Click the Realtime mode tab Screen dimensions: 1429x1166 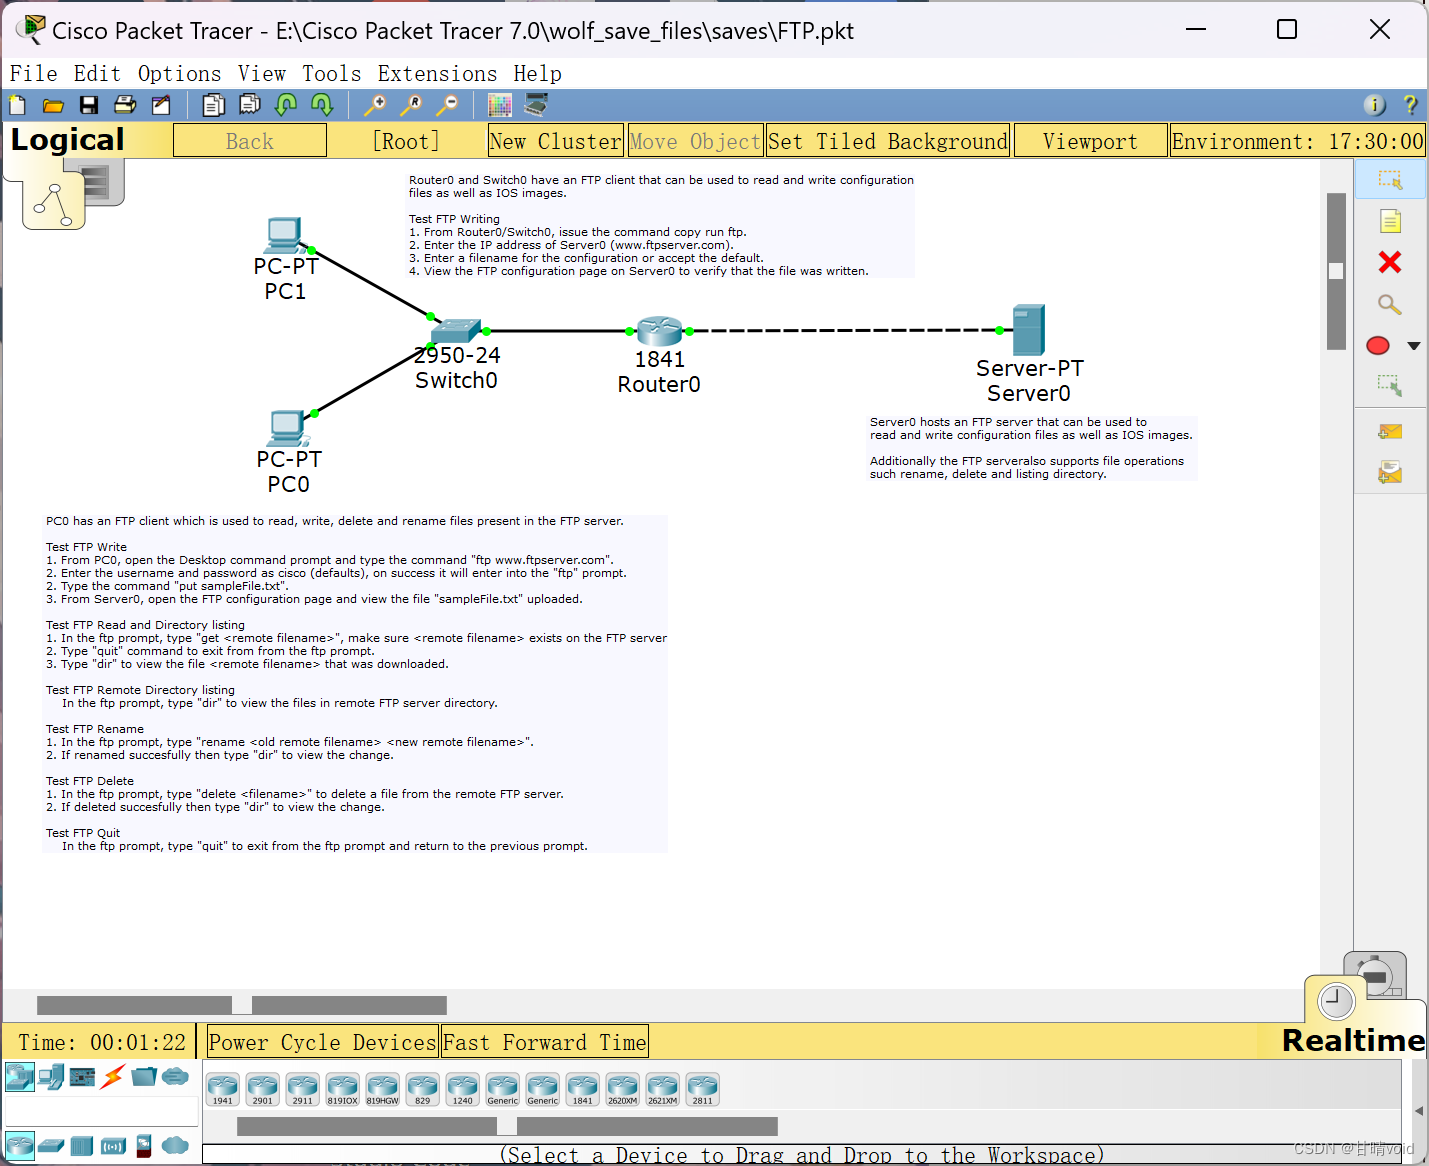[1353, 1040]
